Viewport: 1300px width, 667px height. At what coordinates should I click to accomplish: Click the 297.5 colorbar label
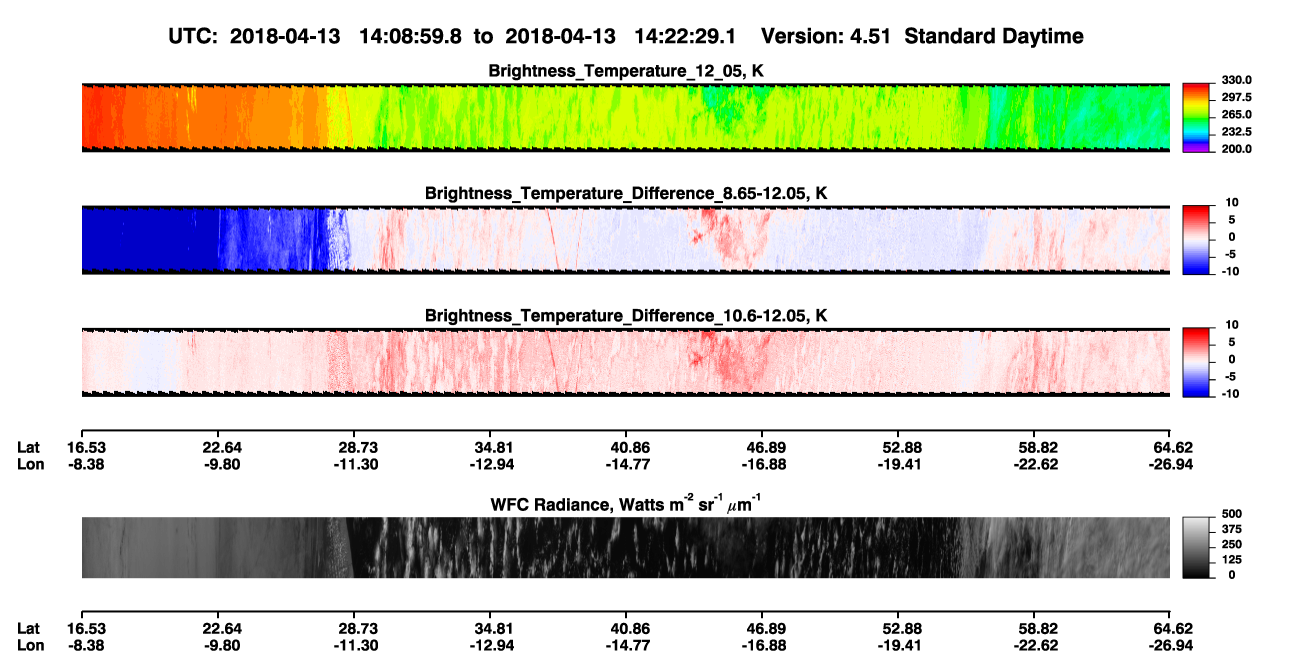coord(1237,97)
